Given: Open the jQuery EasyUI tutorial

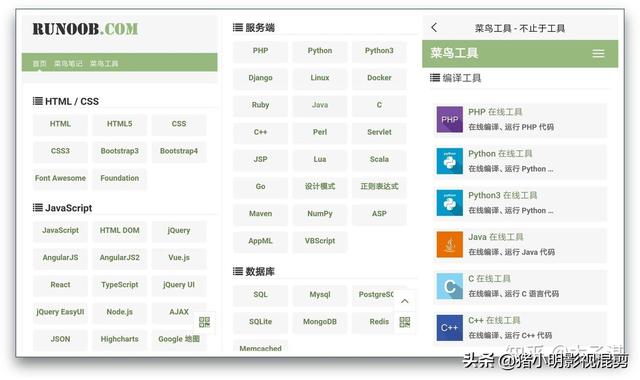Looking at the screenshot, I should click(60, 312).
